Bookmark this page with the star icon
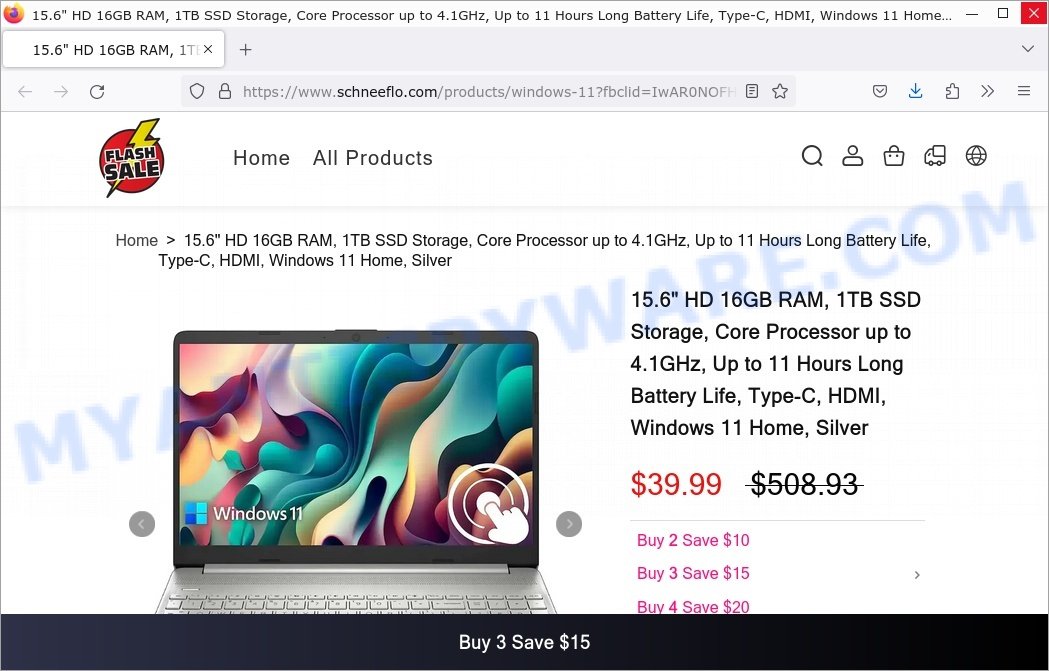The image size is (1049, 671). pos(779,92)
